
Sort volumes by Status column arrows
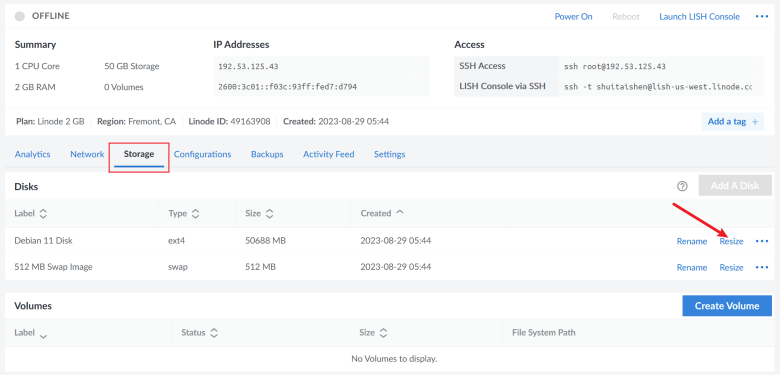click(x=214, y=333)
